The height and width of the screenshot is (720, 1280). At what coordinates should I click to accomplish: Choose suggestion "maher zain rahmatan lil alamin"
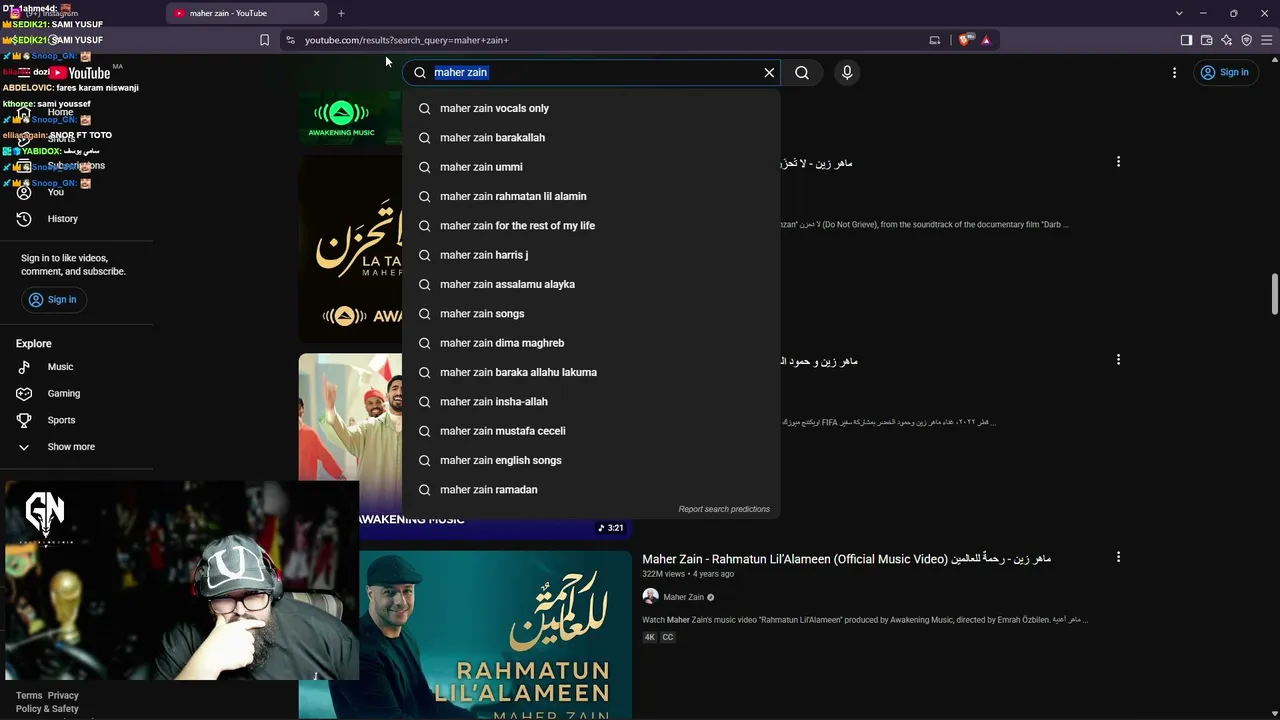click(591, 196)
